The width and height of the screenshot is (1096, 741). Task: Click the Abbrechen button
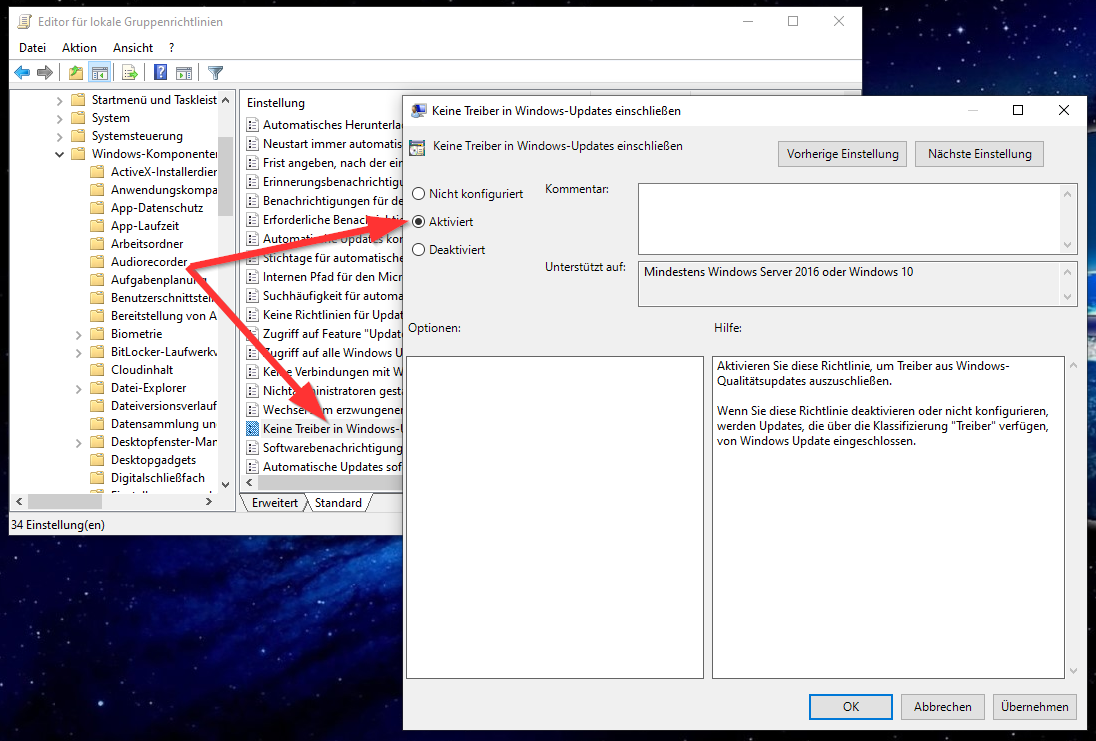click(x=942, y=707)
